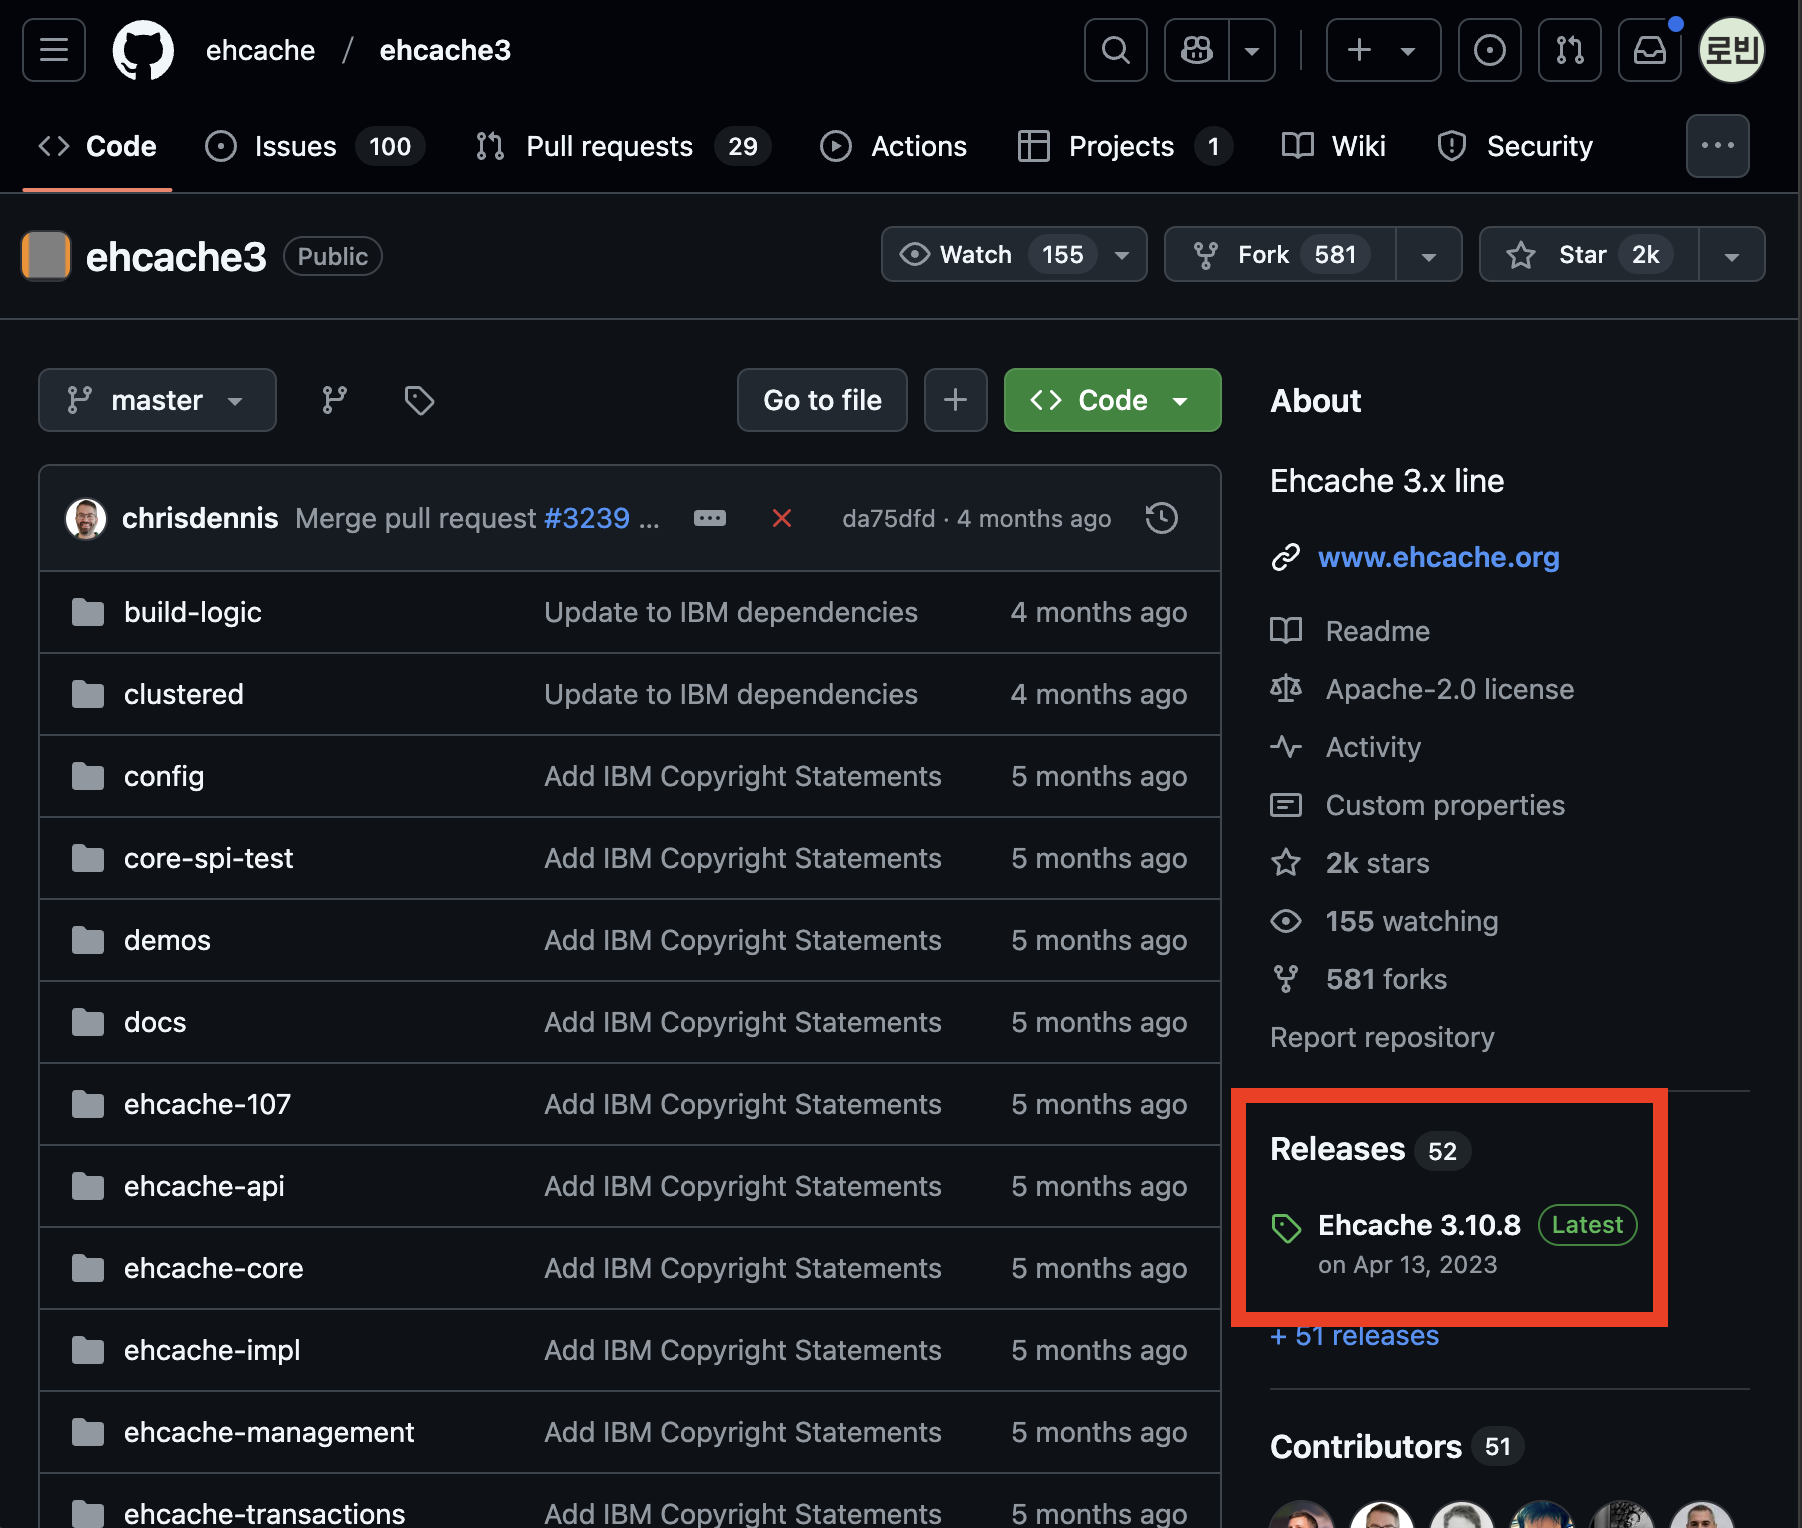This screenshot has height=1528, width=1802.
Task: Open Copilot chat icon
Action: [1197, 50]
